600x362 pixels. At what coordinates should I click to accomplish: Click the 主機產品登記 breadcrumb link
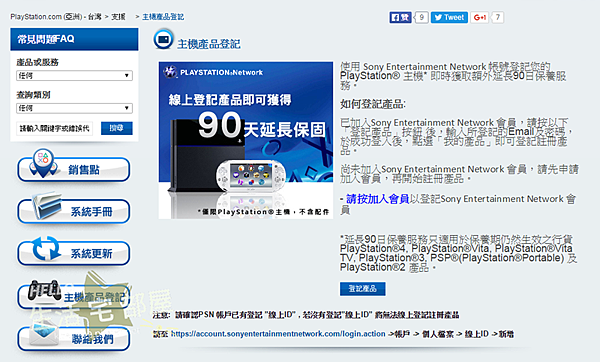coord(163,17)
